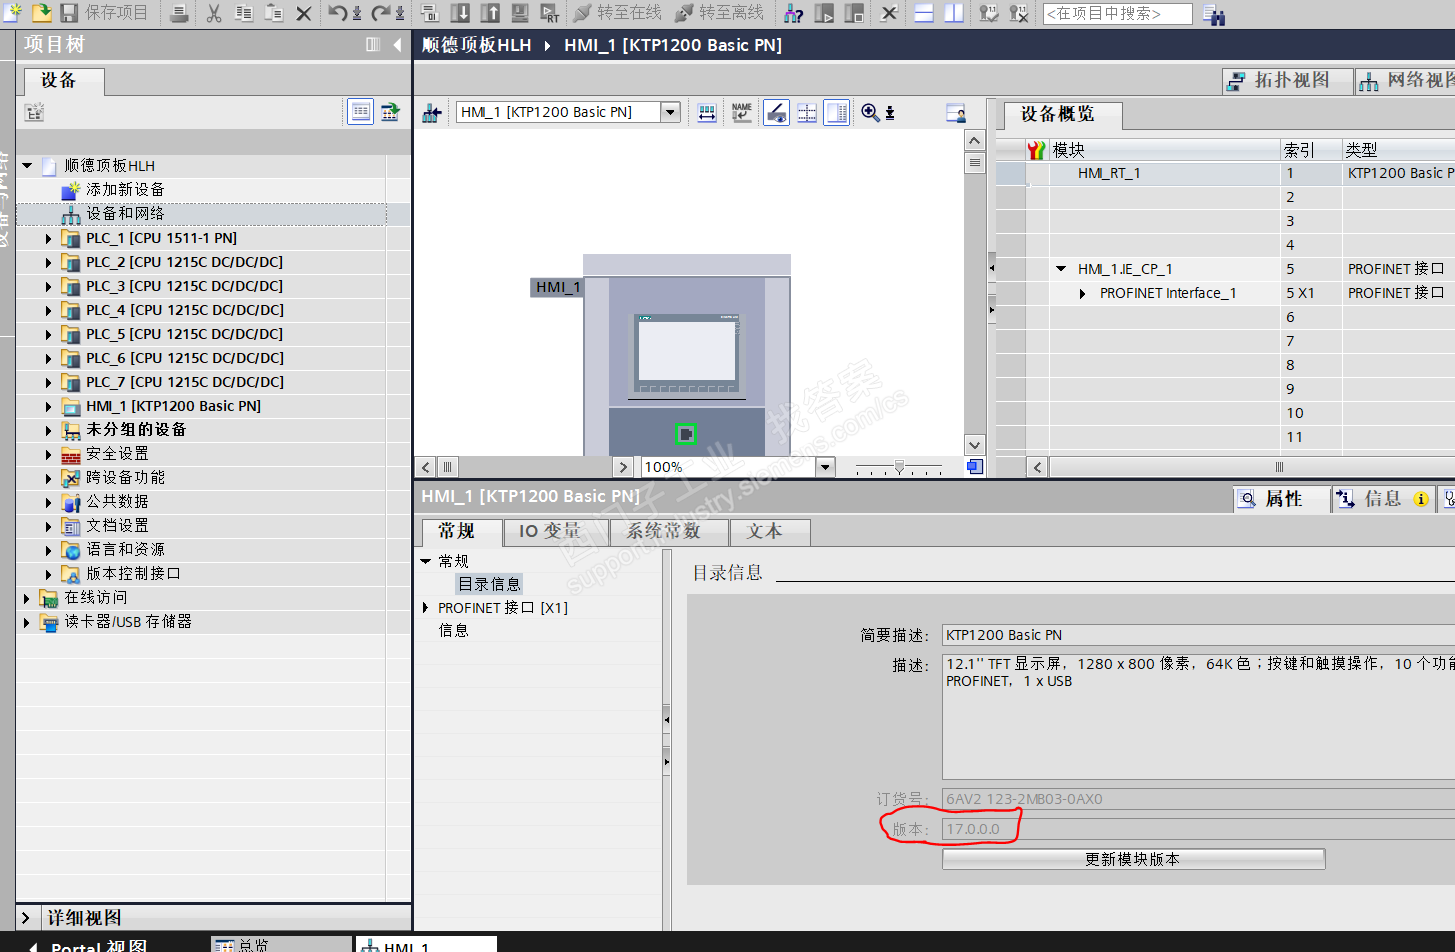This screenshot has width=1455, height=952.
Task: Open accessible devices icon in the toolbar
Action: point(794,13)
